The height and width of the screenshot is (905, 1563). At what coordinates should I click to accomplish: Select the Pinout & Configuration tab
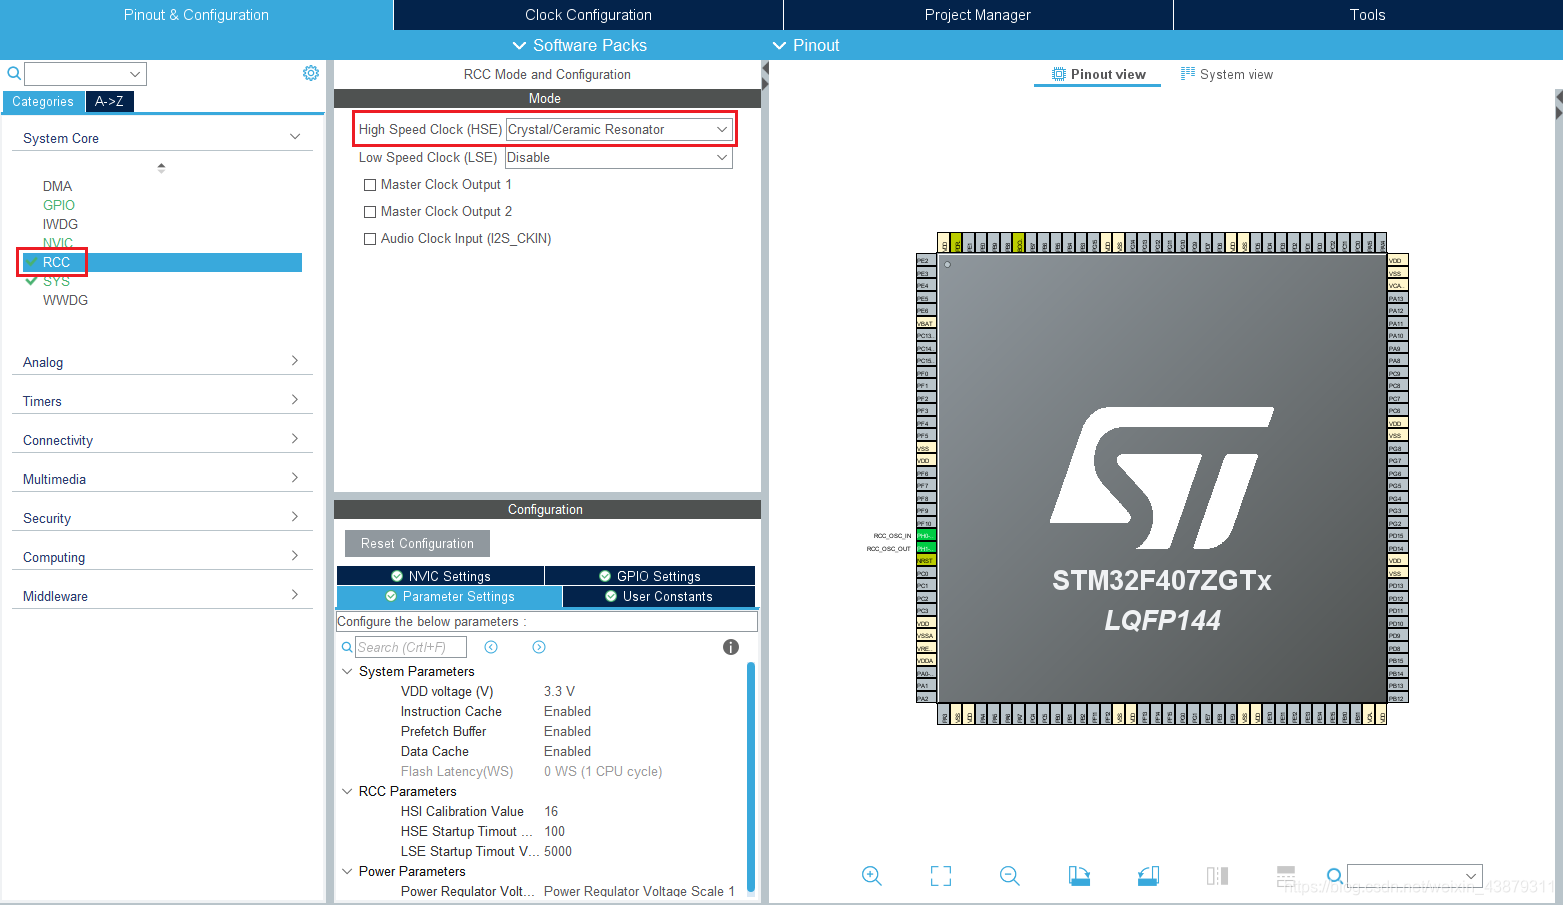click(x=196, y=15)
